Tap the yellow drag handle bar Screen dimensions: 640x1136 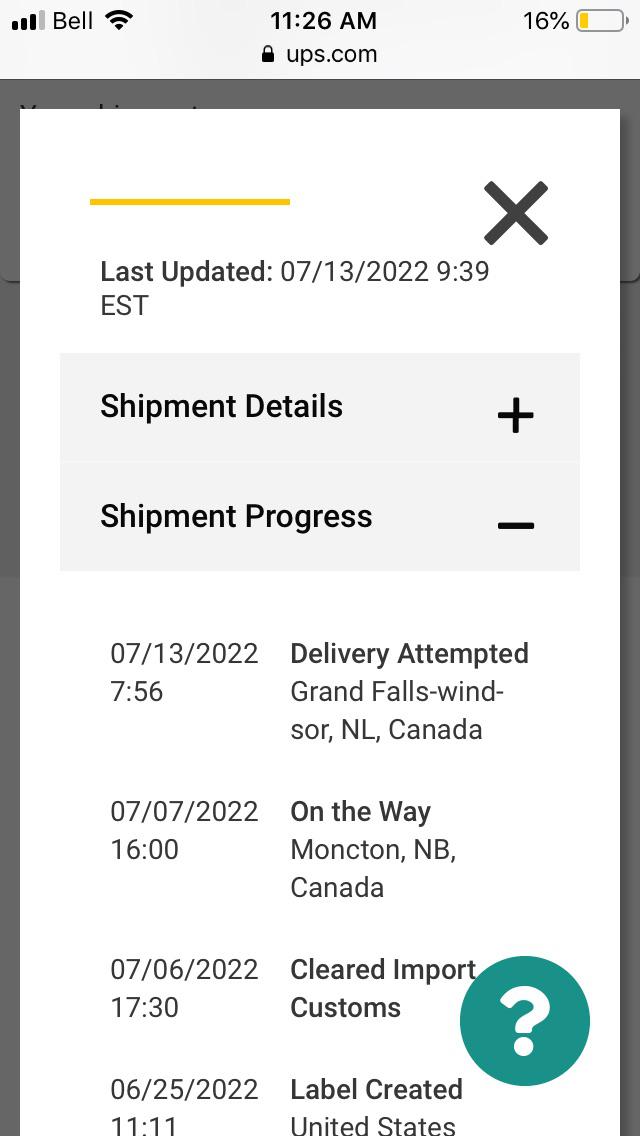pyautogui.click(x=190, y=202)
